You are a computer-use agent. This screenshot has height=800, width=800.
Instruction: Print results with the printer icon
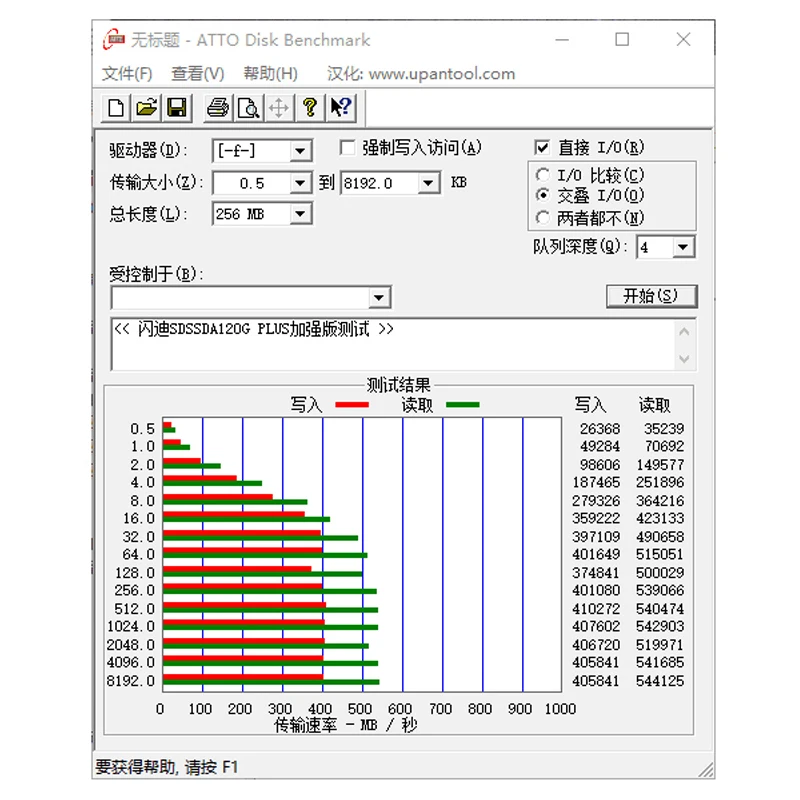[218, 108]
